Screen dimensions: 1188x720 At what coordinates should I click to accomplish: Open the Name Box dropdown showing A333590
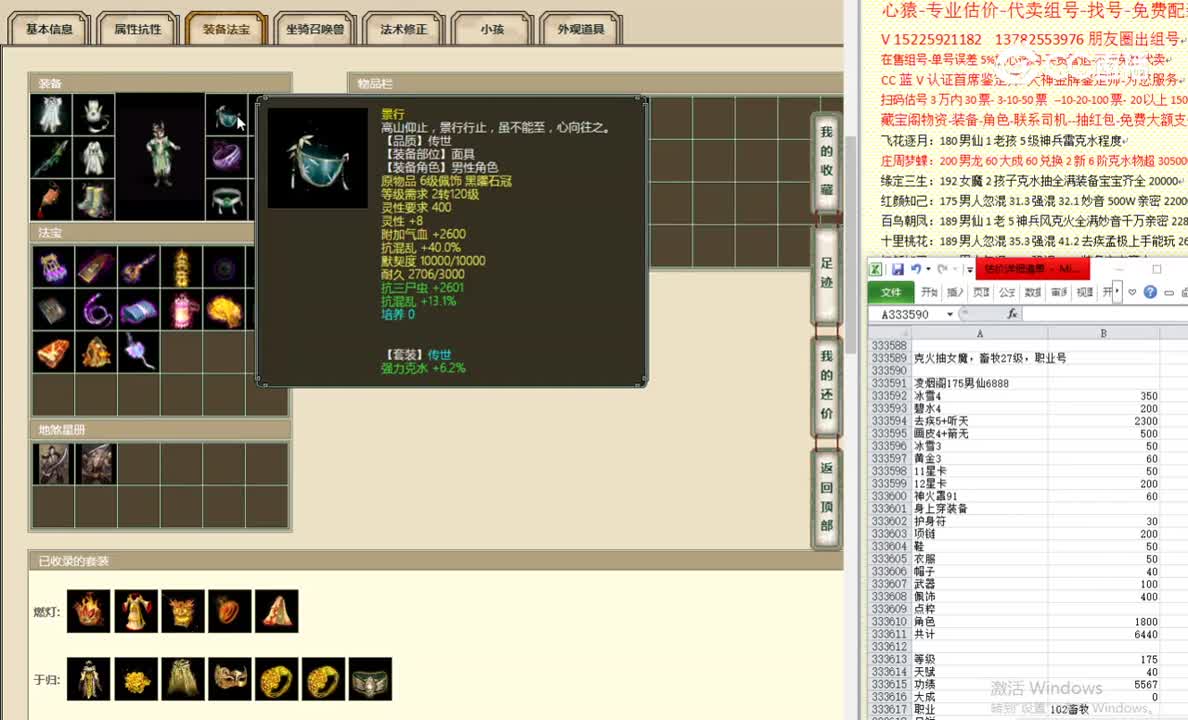(x=950, y=313)
